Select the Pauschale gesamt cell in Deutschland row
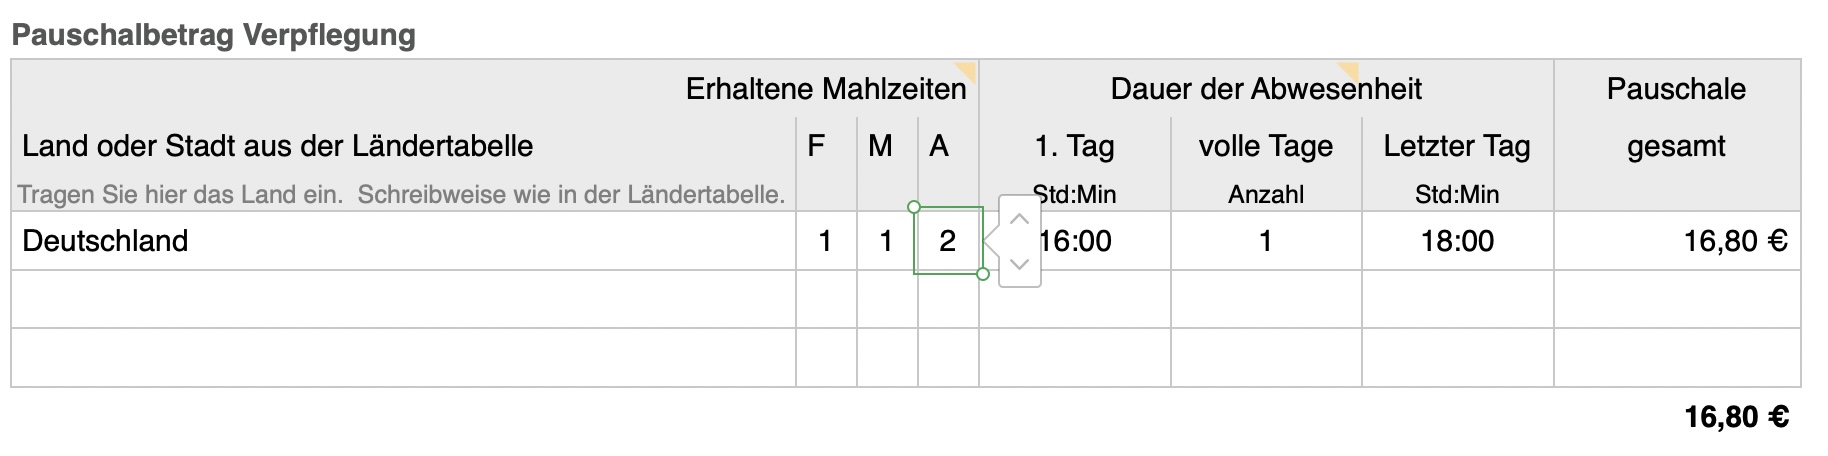This screenshot has width=1828, height=456. (1676, 241)
